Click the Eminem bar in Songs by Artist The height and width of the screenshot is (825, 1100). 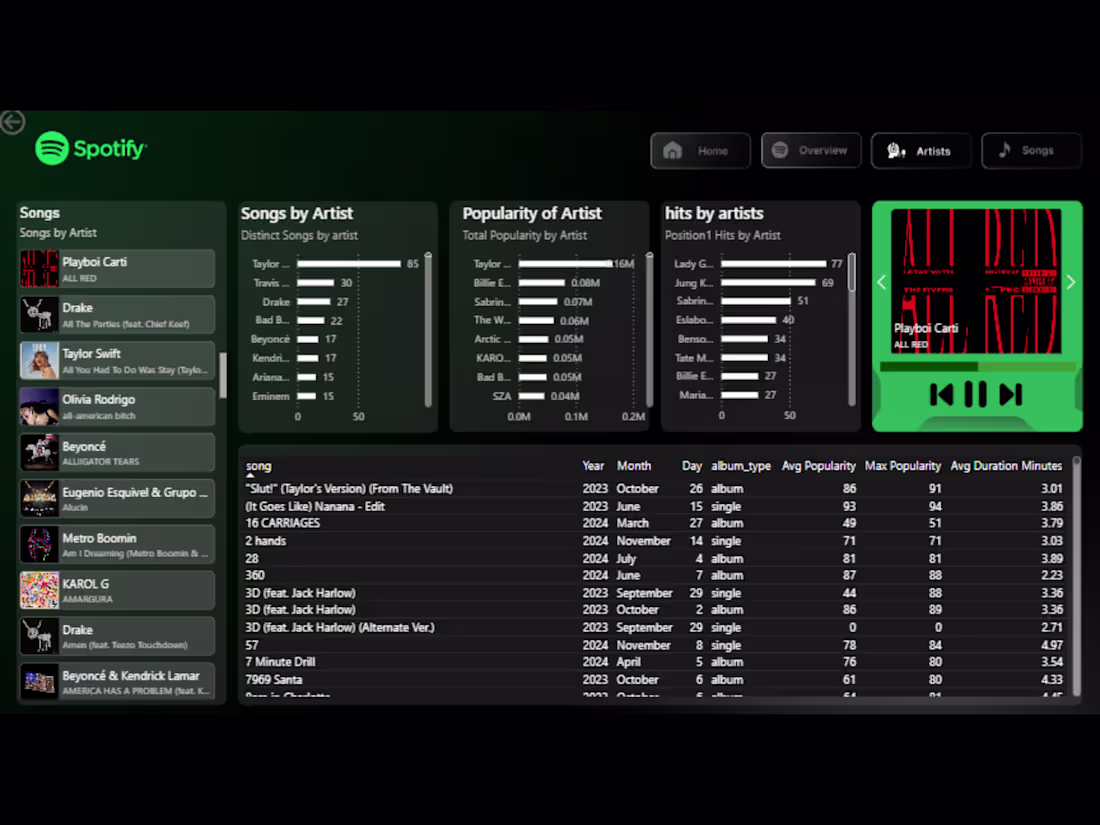click(x=307, y=396)
